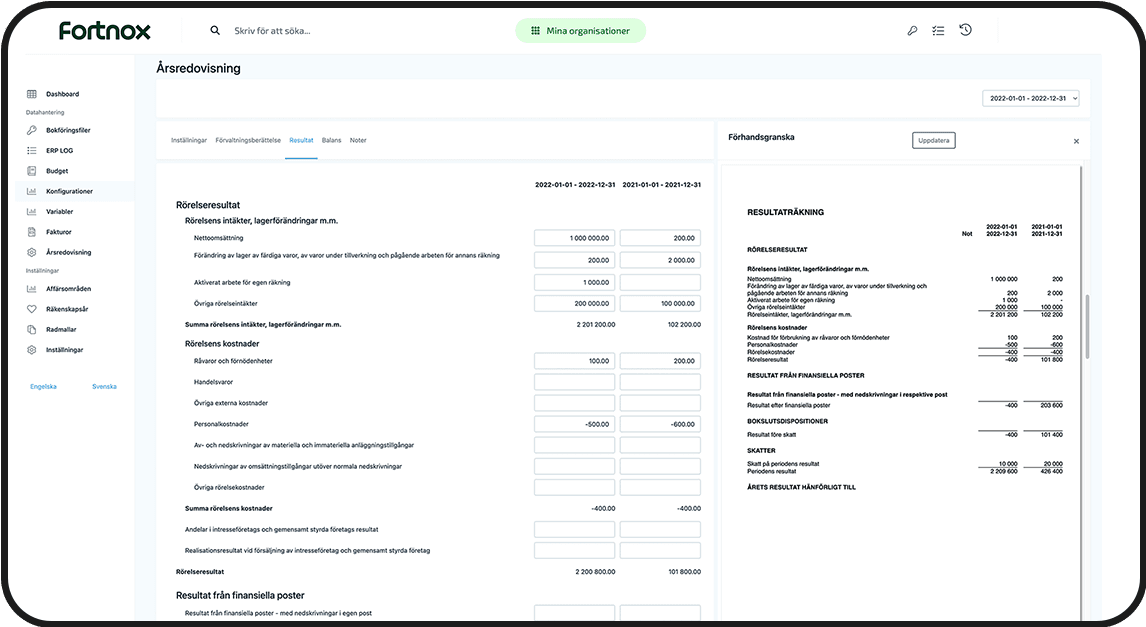1146x627 pixels.
Task: Switch to the Balans tab
Action: tap(331, 141)
